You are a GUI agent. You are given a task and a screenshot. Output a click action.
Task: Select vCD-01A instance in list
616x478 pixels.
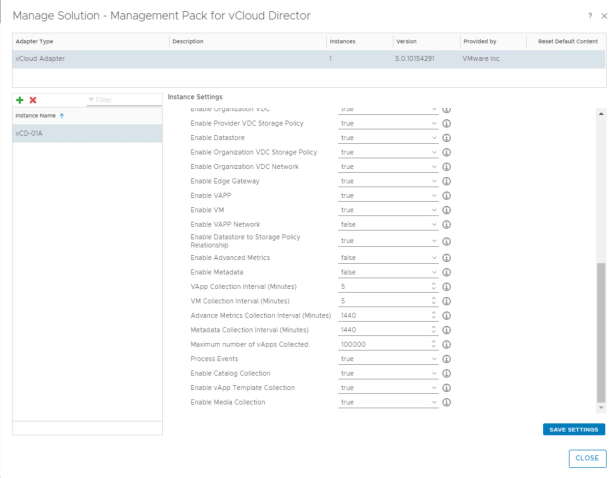tap(85, 133)
